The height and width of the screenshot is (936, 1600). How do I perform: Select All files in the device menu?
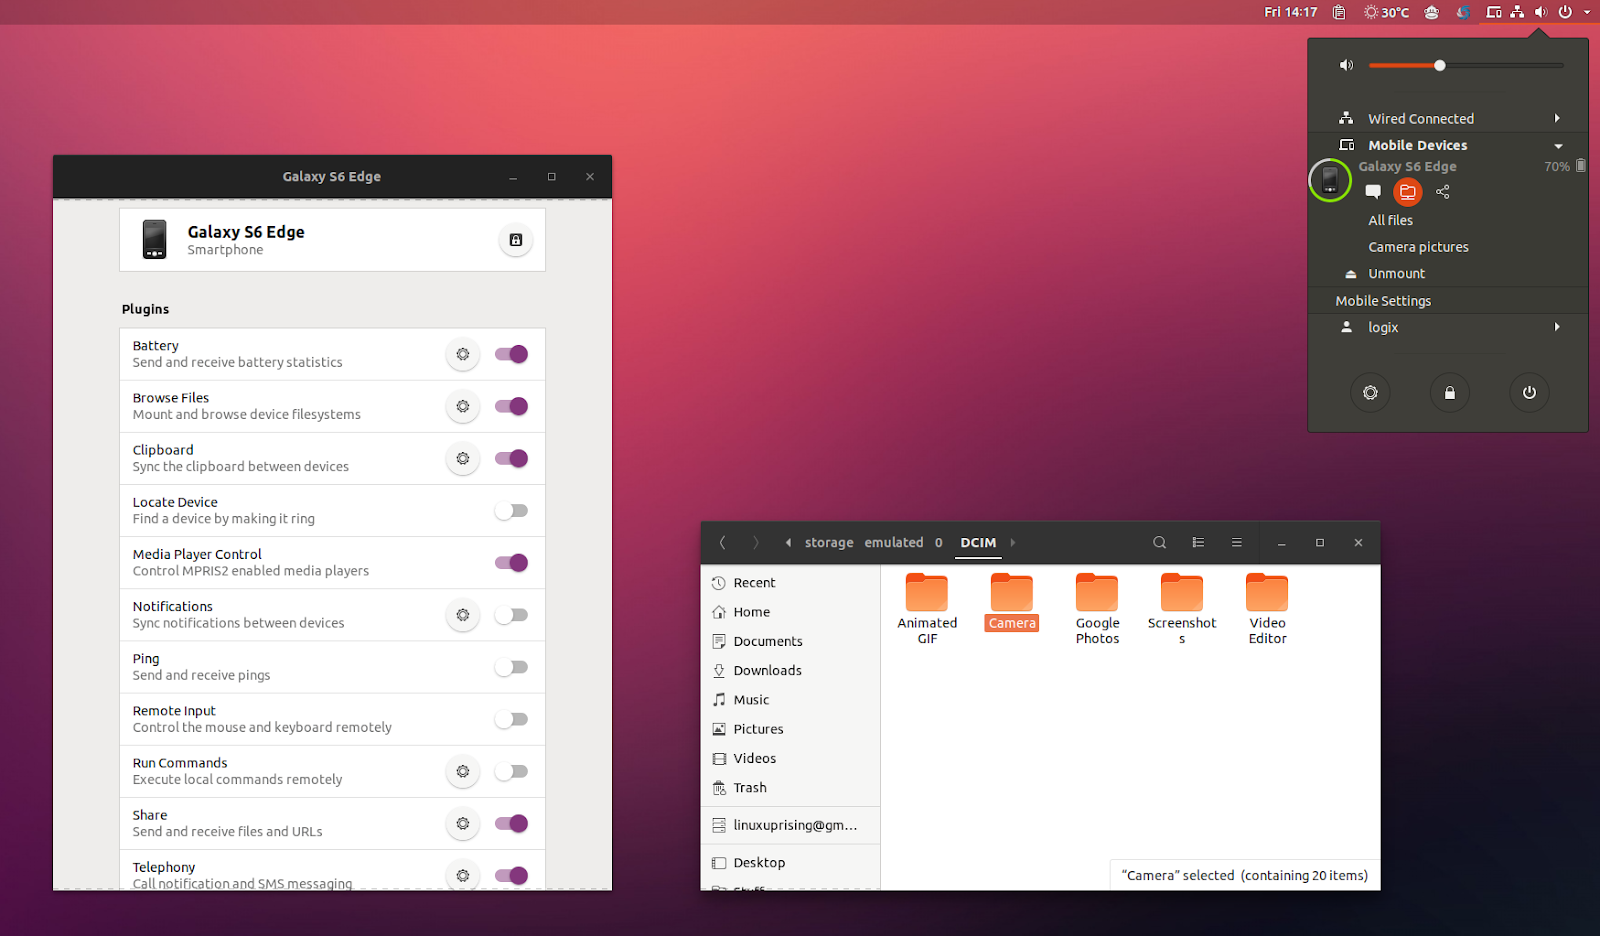[1391, 220]
